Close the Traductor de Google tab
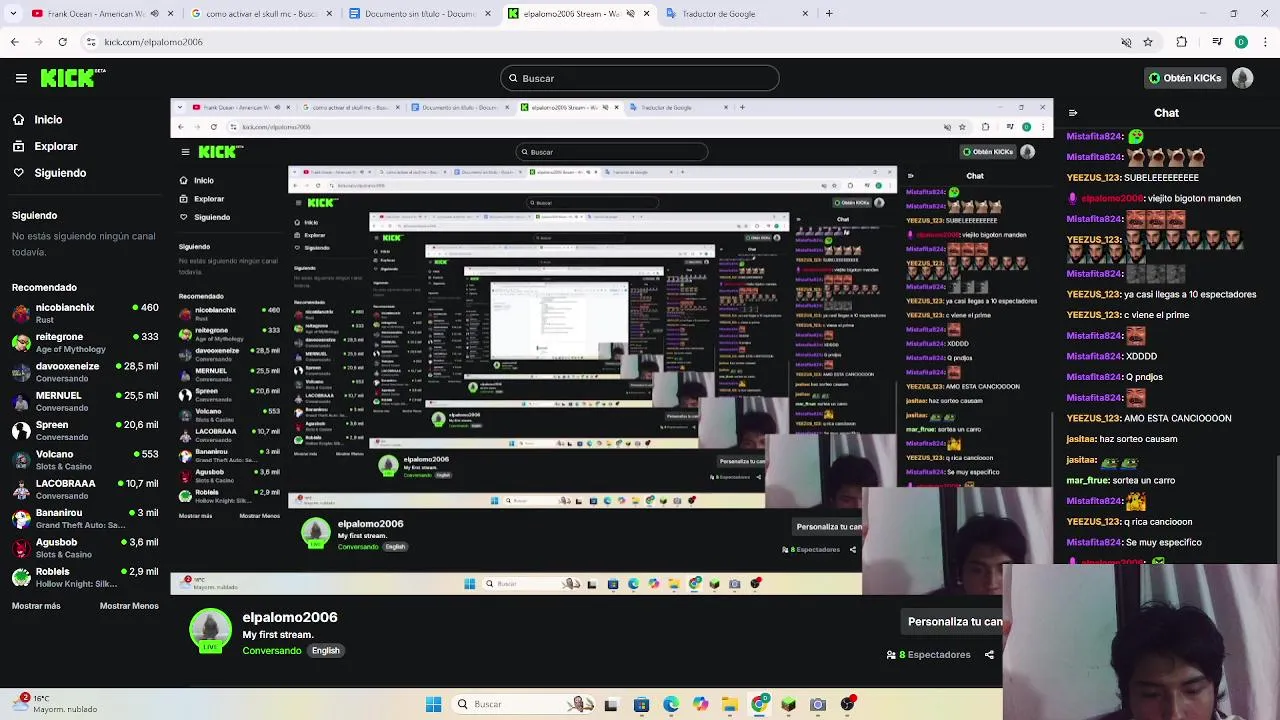The image size is (1280, 720). (805, 14)
